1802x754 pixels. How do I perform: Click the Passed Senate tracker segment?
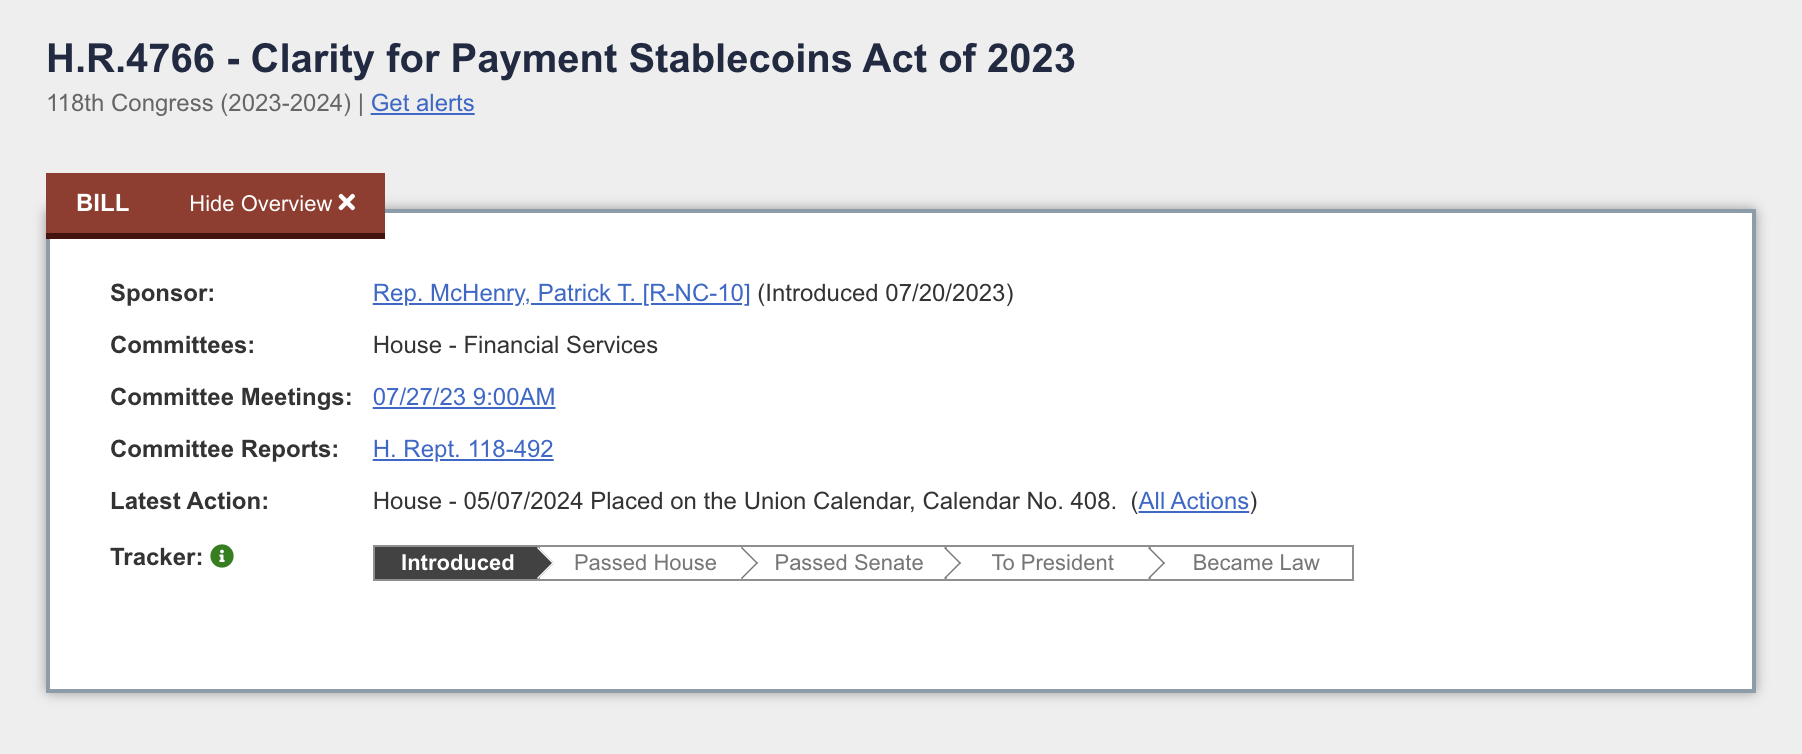click(x=848, y=562)
